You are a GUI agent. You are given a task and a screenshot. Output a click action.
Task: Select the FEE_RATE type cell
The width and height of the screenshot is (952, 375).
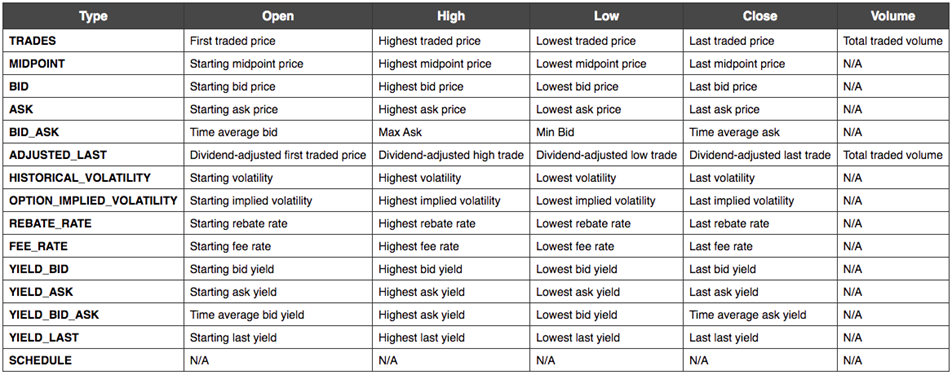point(94,246)
